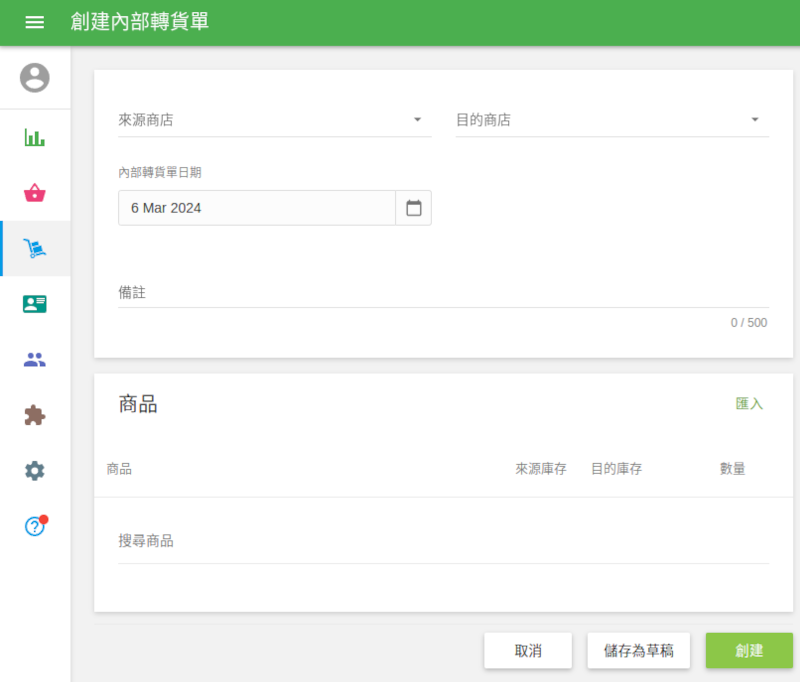Click the 匯入 import link
This screenshot has width=800, height=682.
pos(749,404)
